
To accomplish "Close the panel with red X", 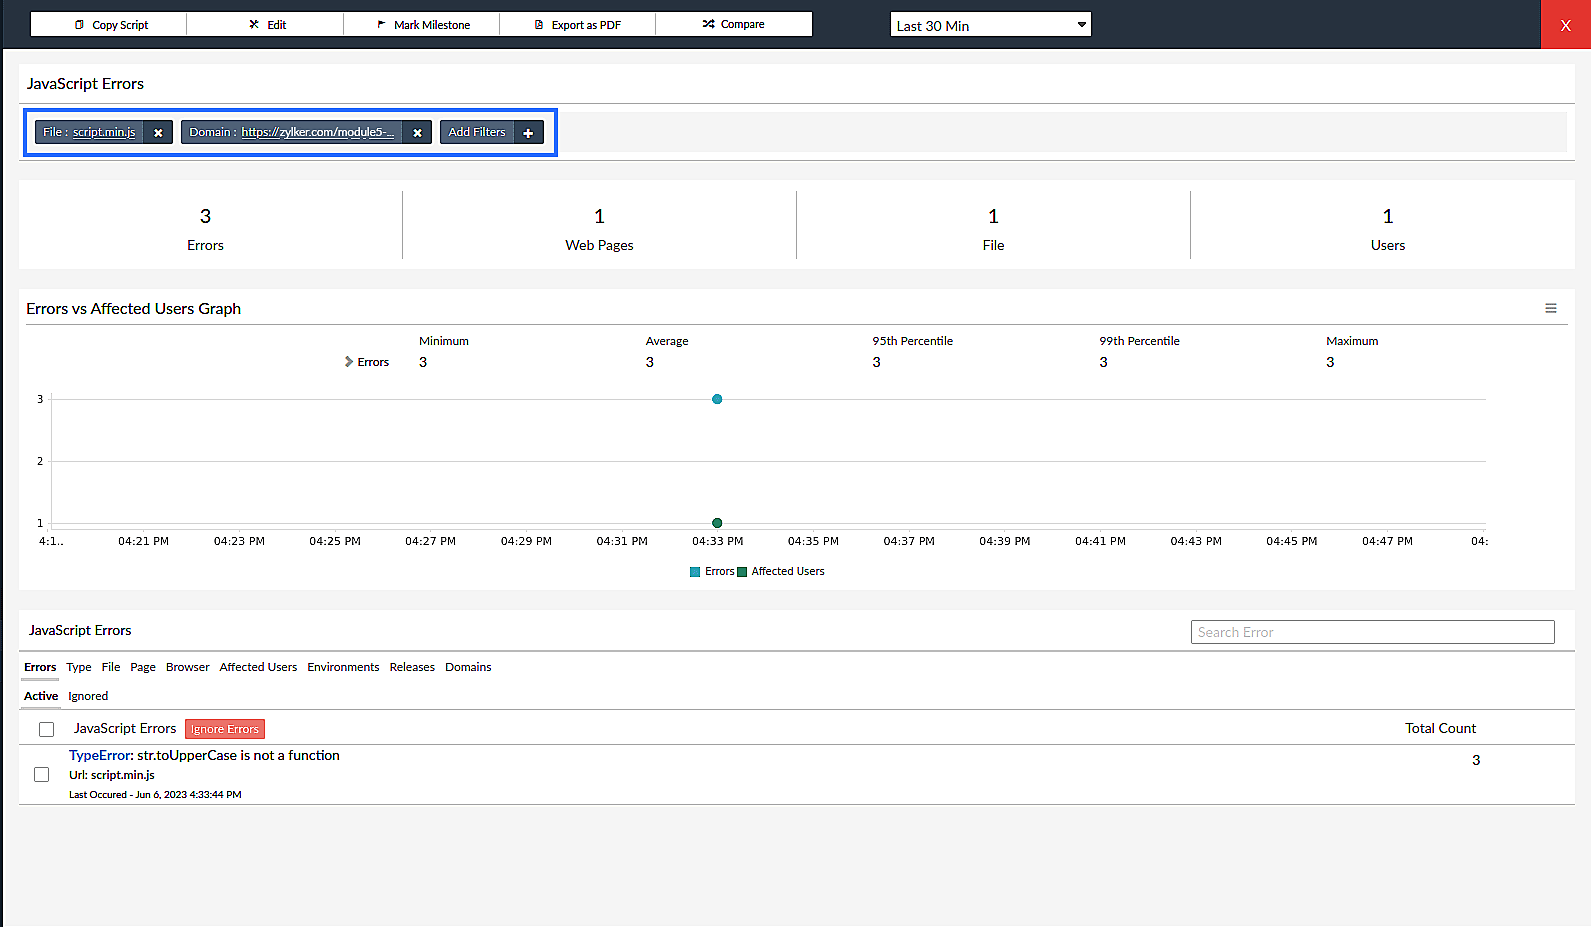I will (1565, 25).
